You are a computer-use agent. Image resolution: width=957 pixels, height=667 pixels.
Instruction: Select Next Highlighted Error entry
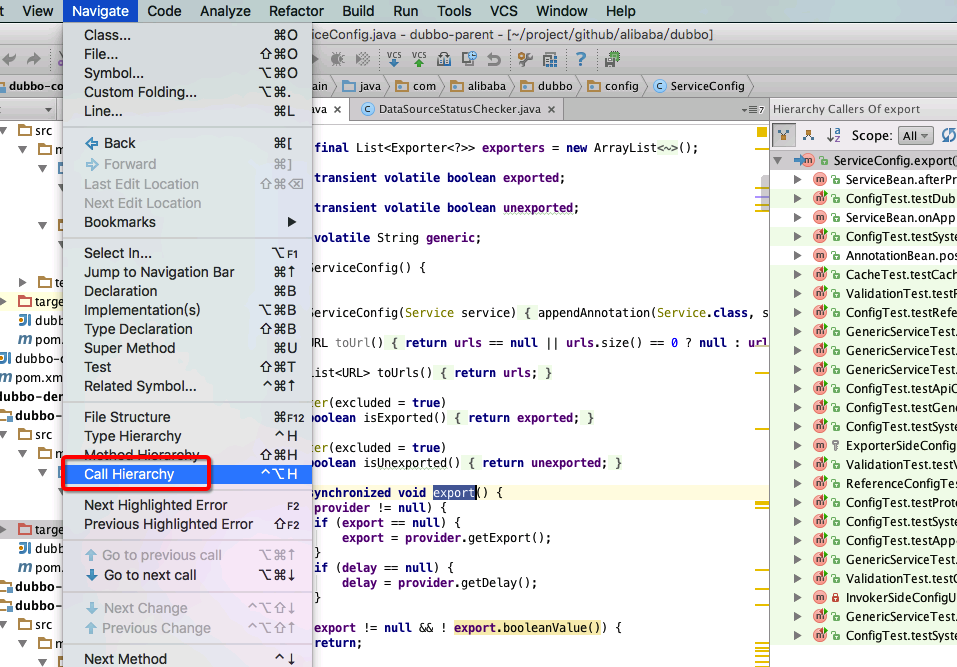pos(187,505)
